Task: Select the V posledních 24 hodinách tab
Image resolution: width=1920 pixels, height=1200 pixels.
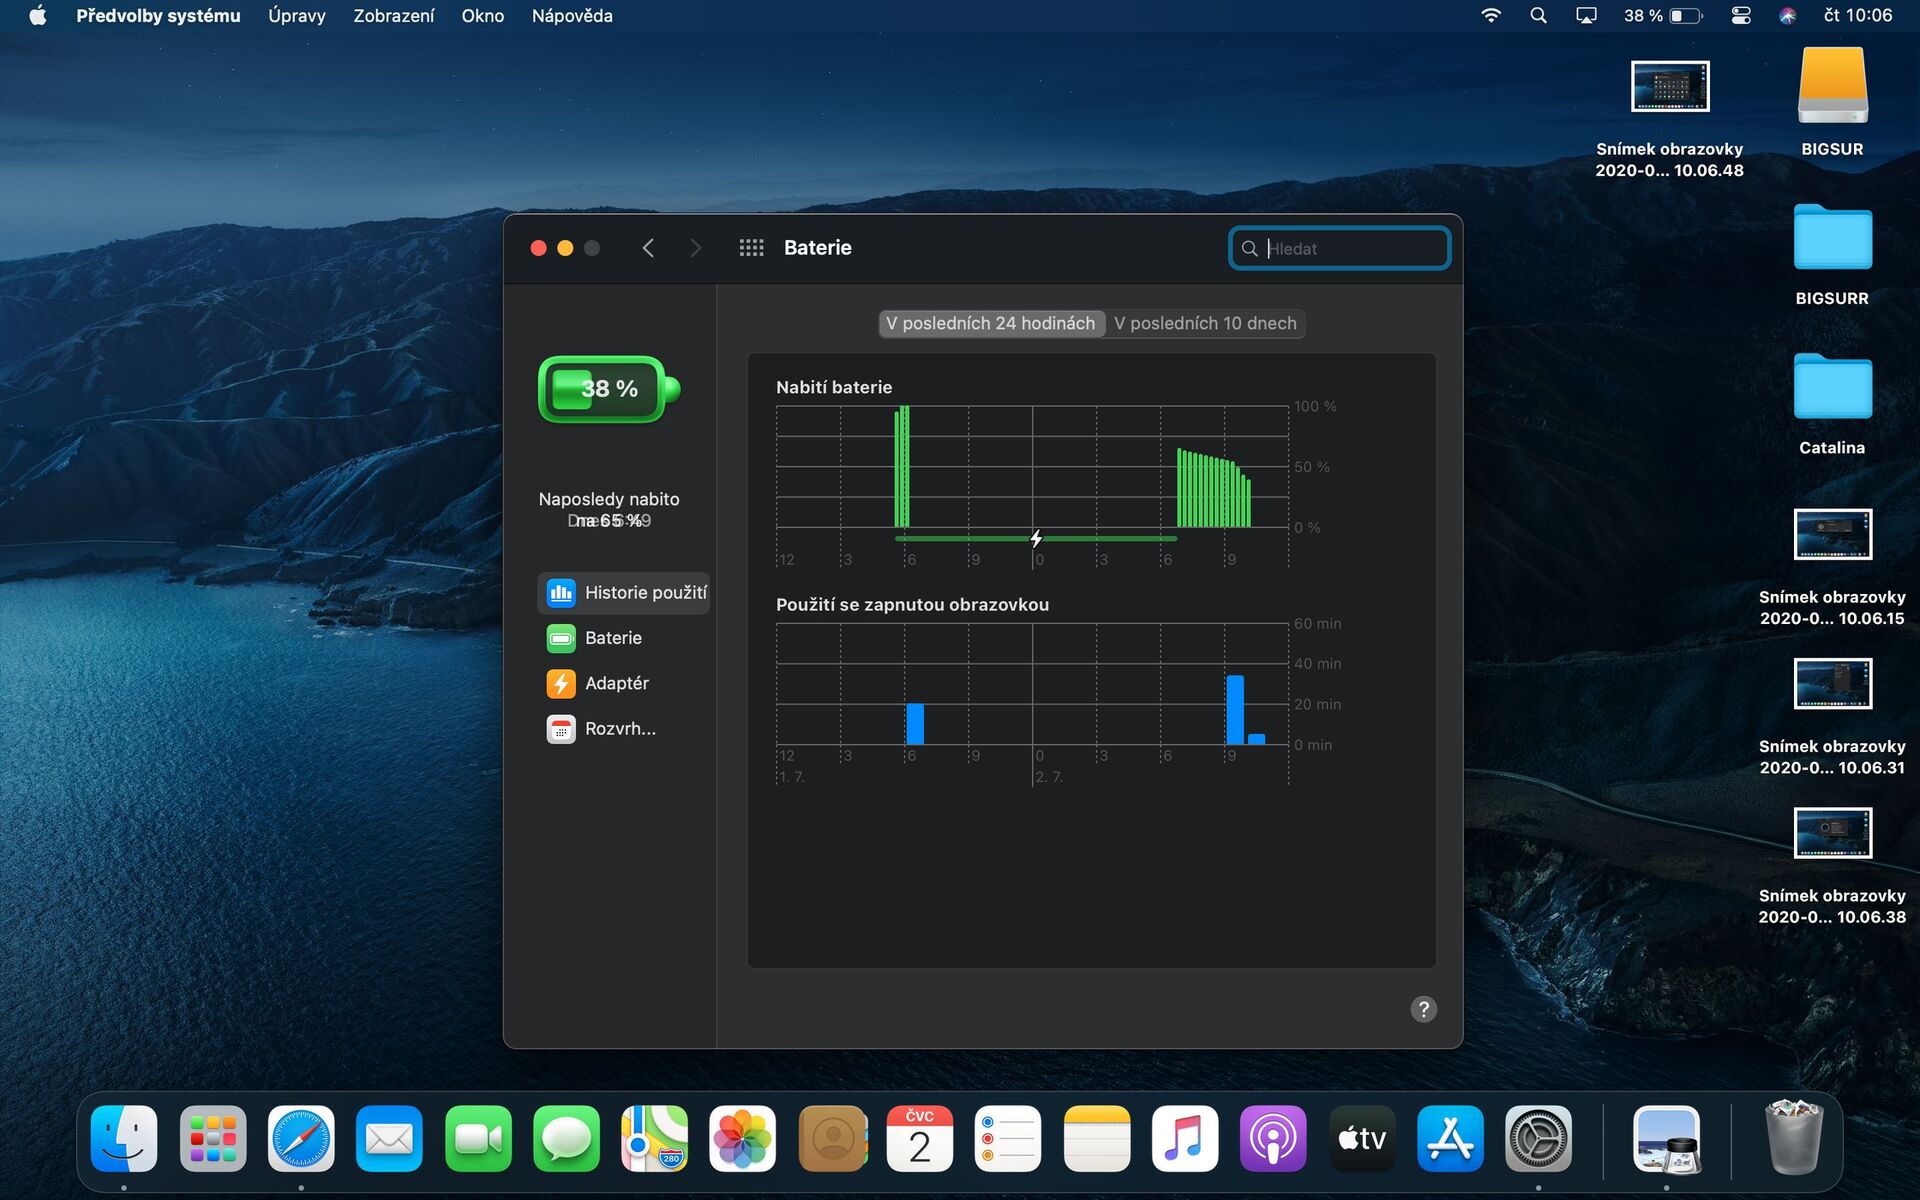Action: [990, 323]
